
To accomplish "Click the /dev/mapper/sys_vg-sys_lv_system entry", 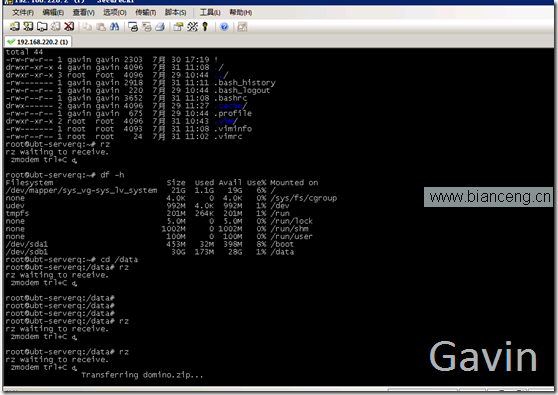I will click(81, 191).
